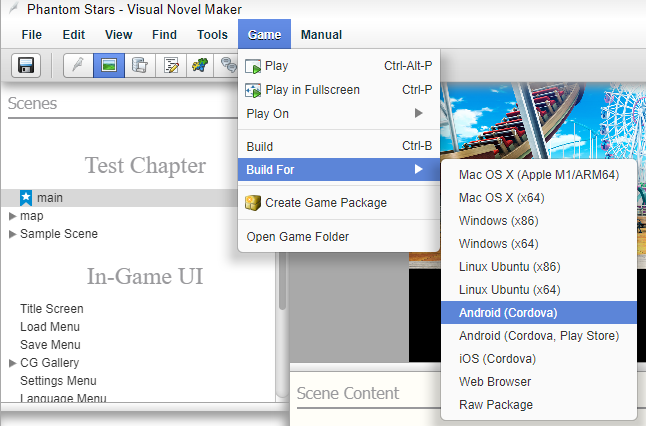The height and width of the screenshot is (426, 646).
Task: Build for Linux Ubuntu (x64)
Action: point(539,290)
